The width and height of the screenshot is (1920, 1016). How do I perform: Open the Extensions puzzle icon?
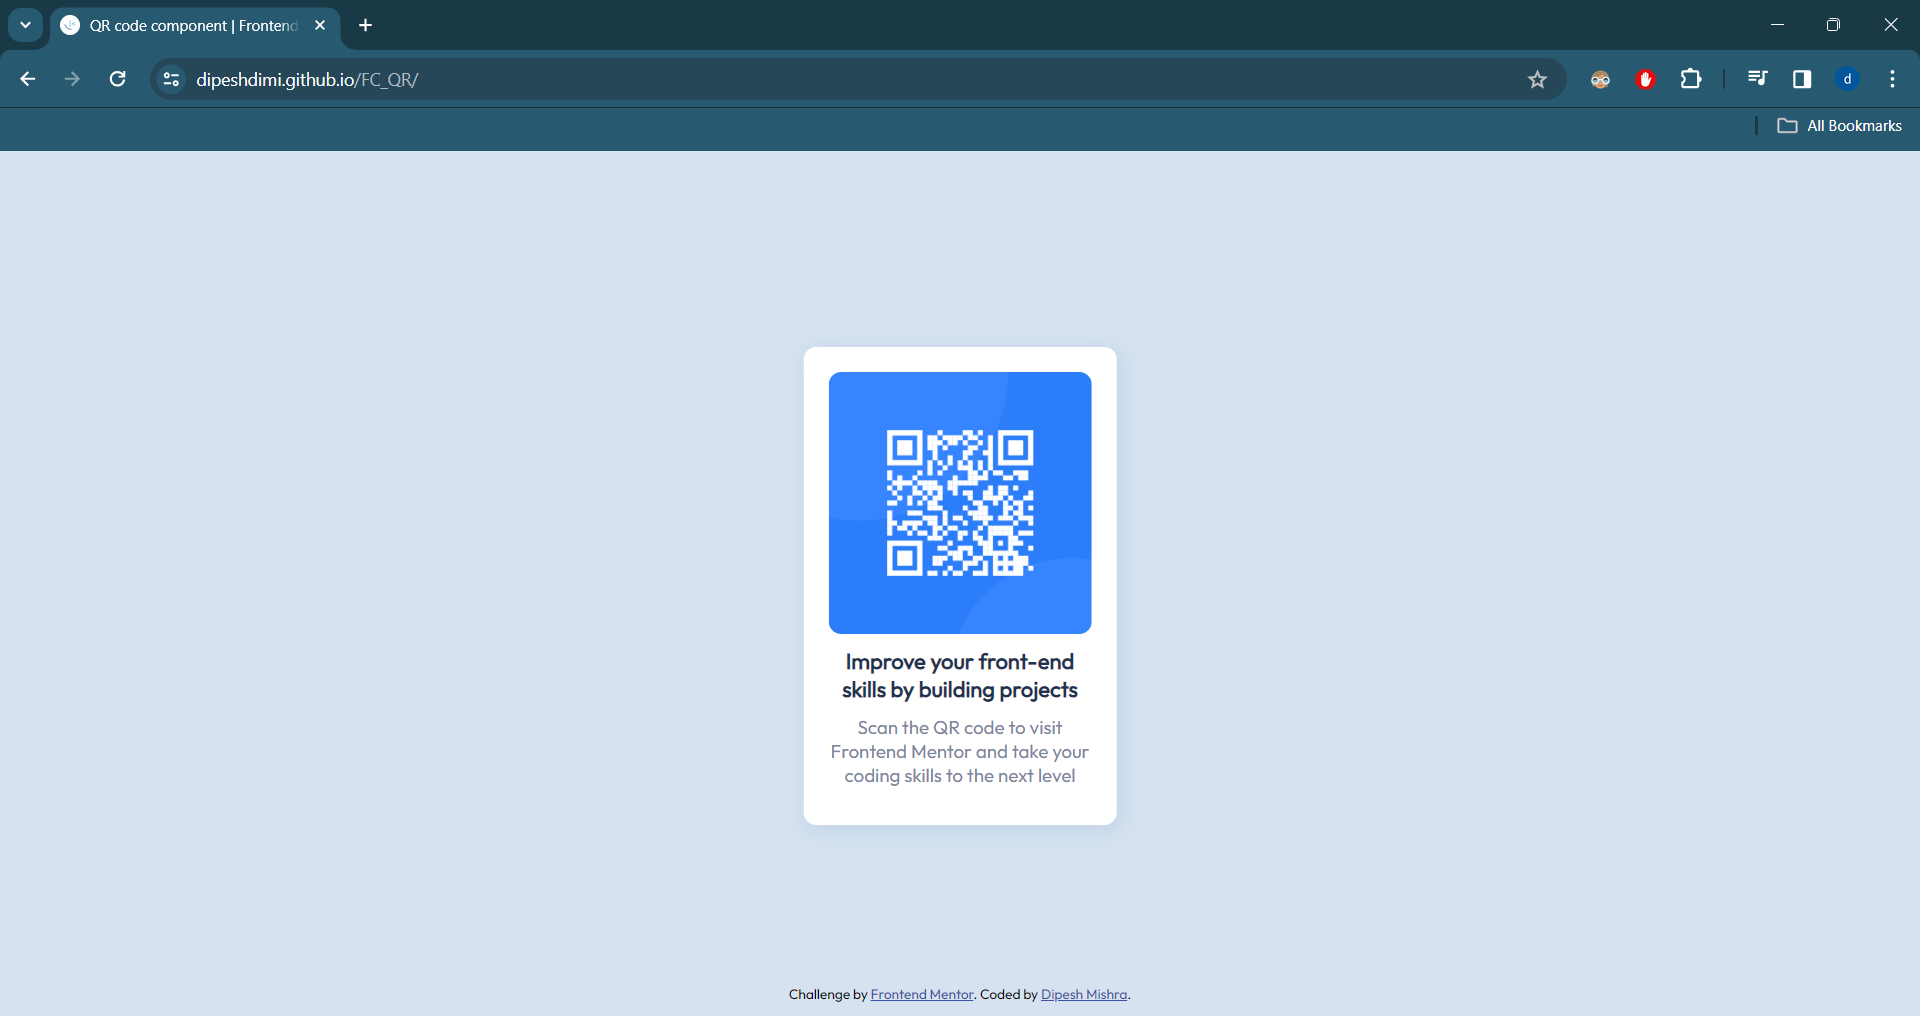1691,79
